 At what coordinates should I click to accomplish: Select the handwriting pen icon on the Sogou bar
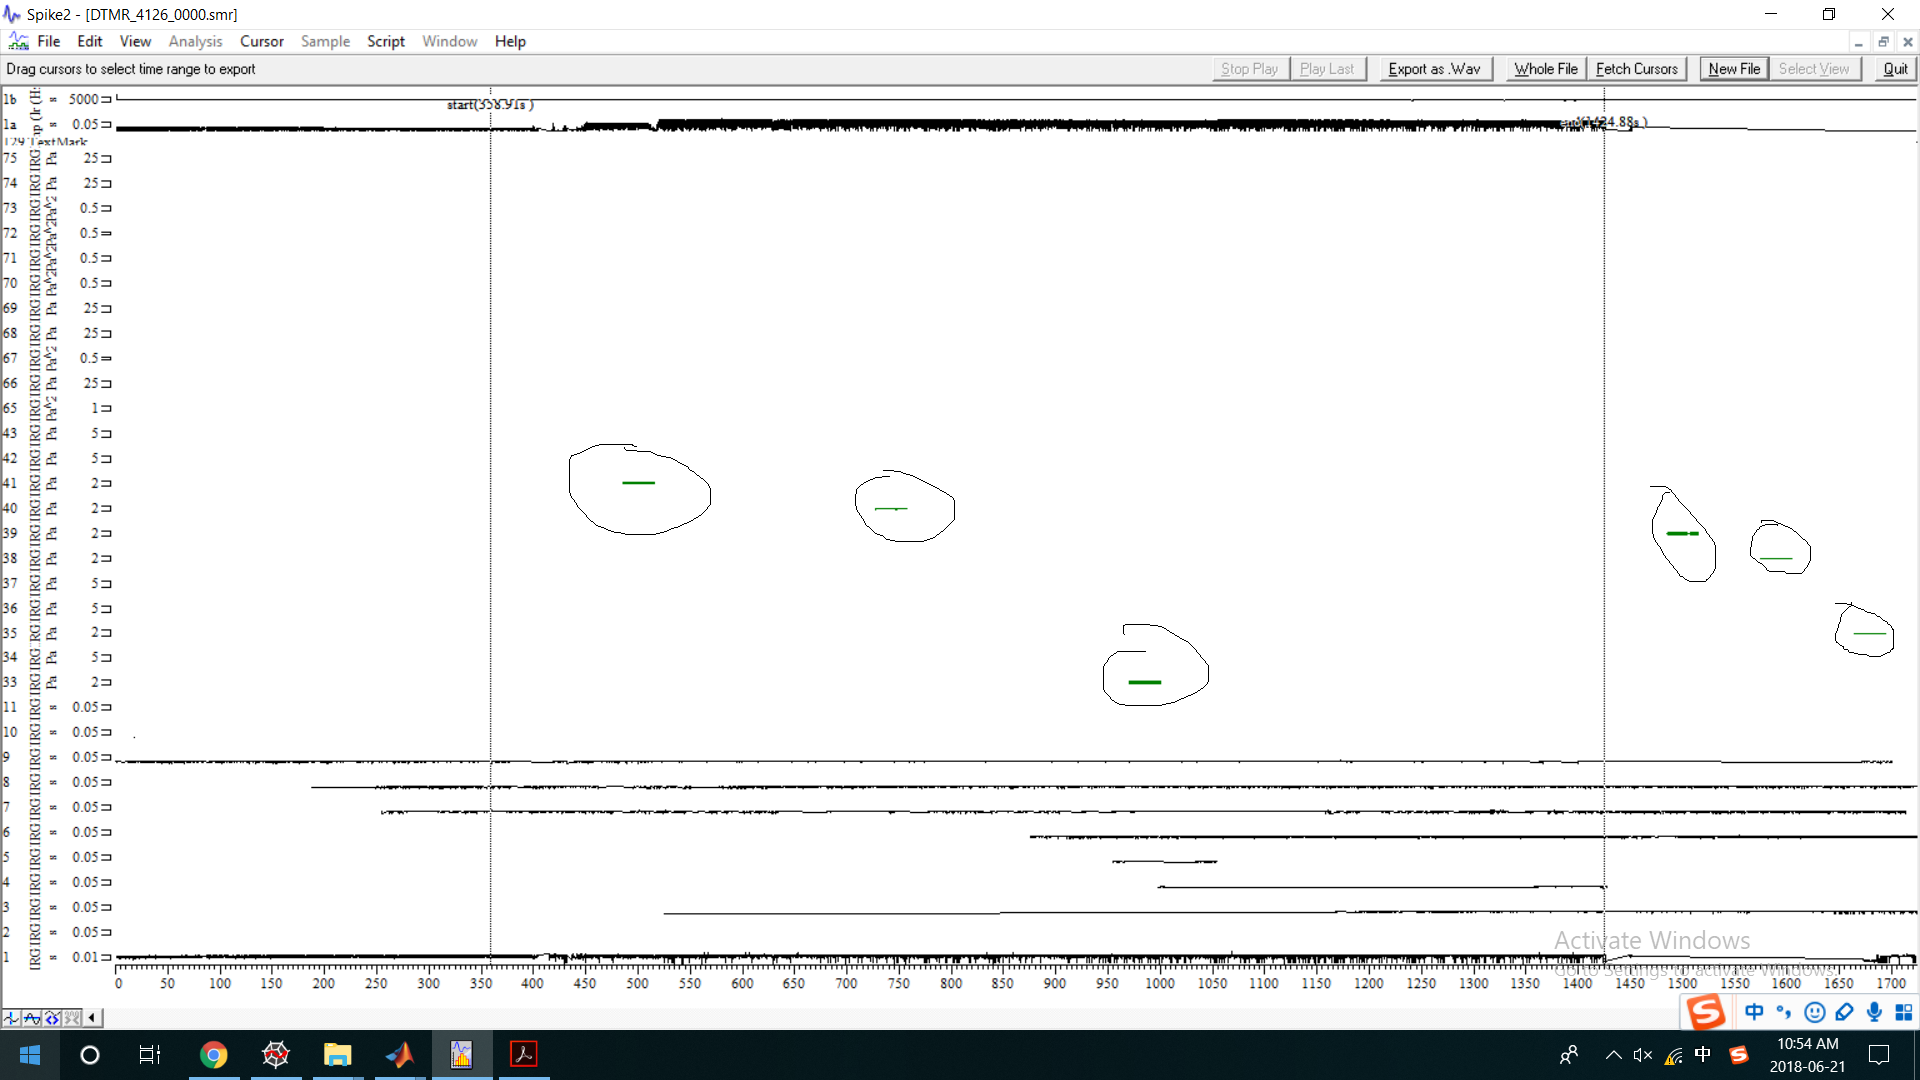point(1844,1012)
